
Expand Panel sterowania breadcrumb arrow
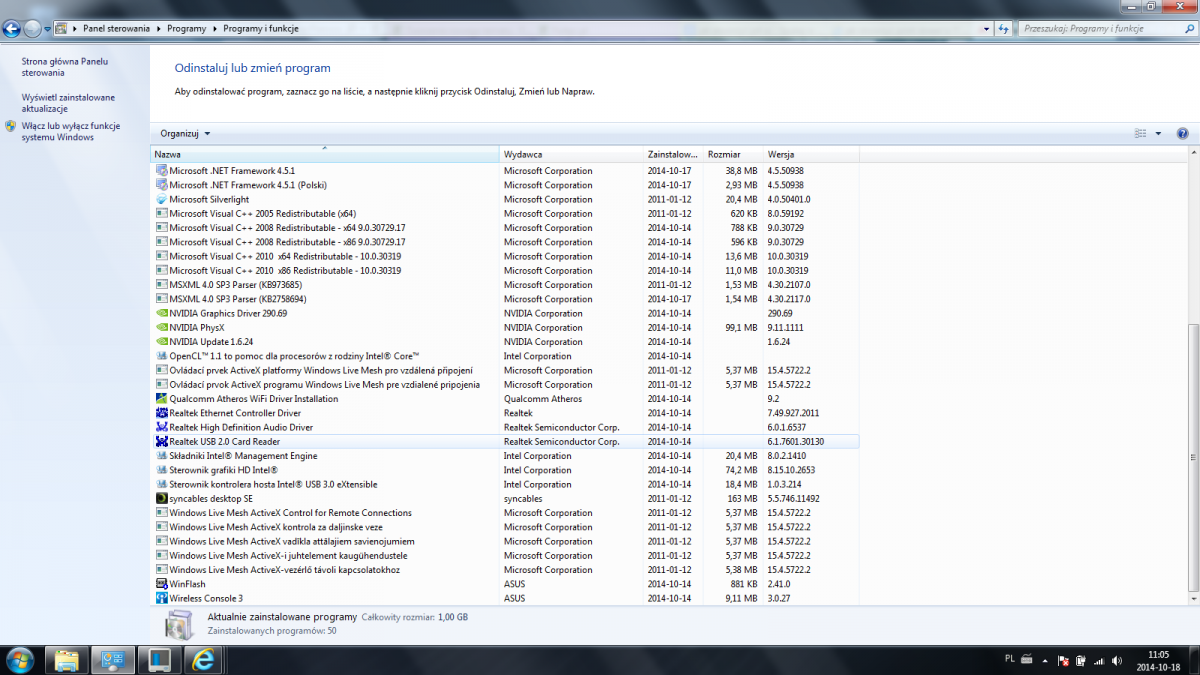[x=158, y=29]
